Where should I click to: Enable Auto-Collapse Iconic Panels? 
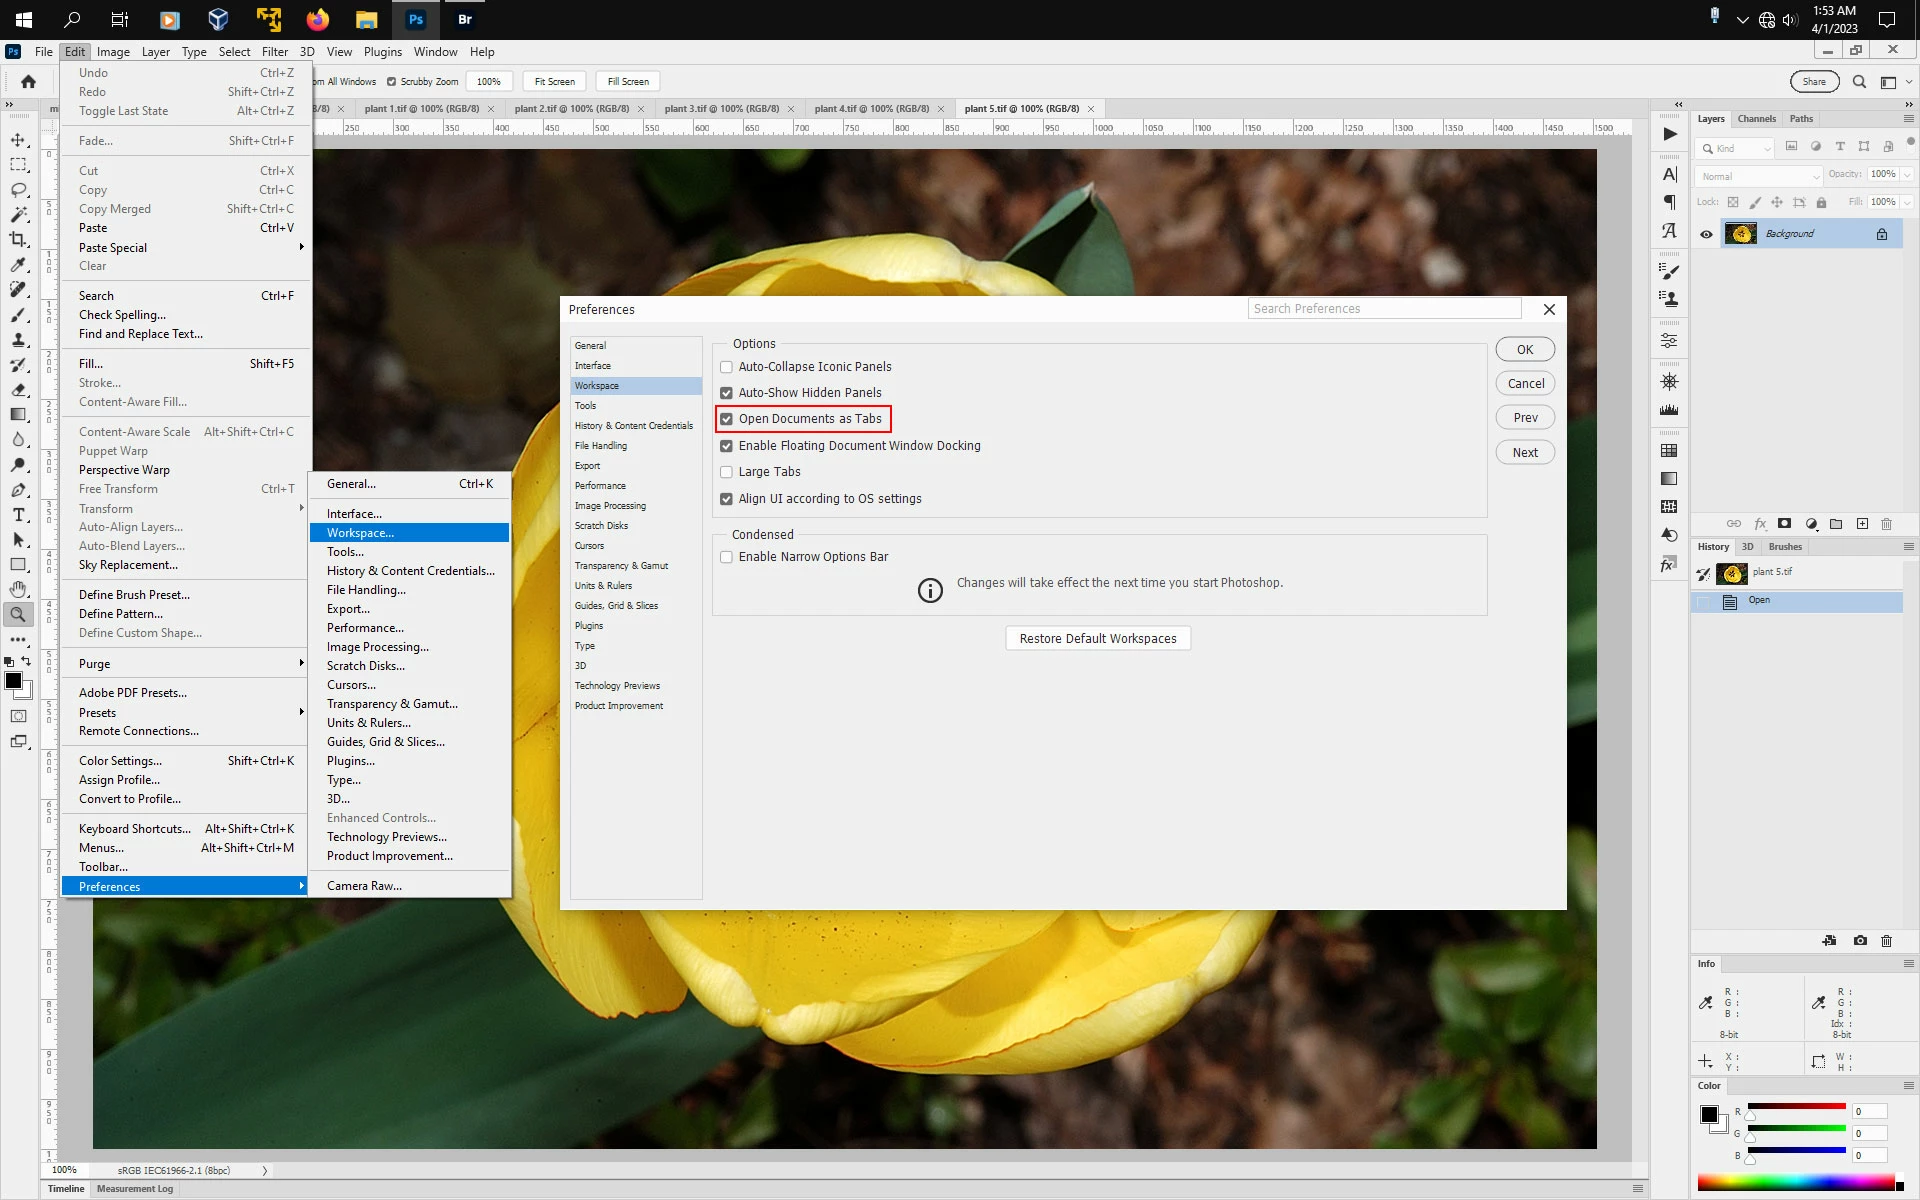(x=727, y=367)
